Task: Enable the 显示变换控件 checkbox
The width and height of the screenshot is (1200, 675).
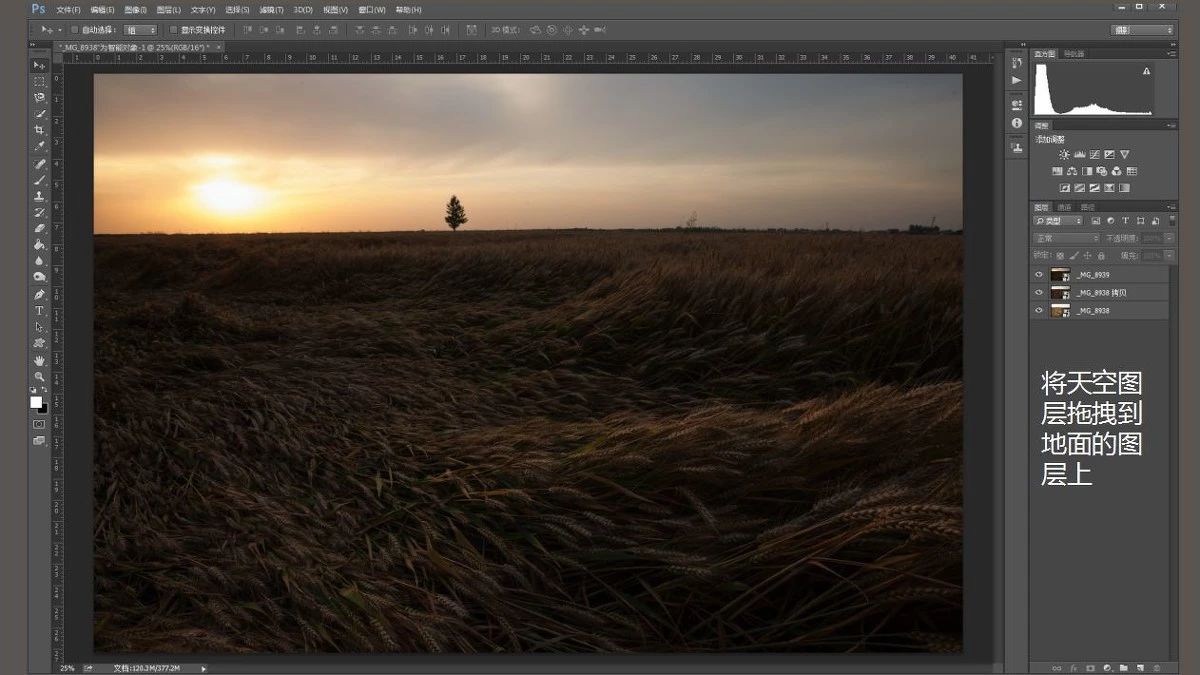Action: click(174, 30)
